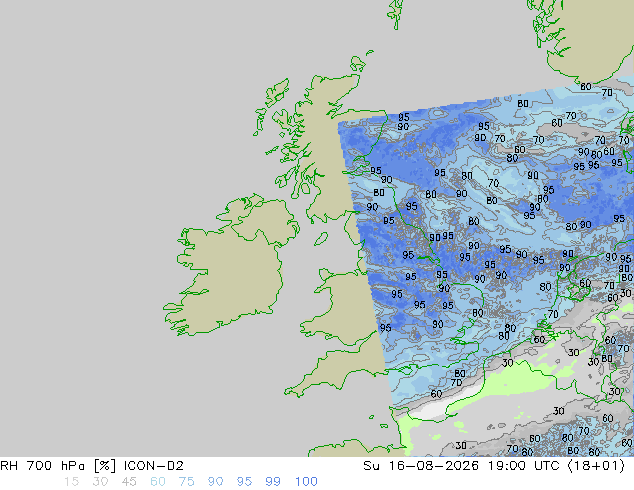634x490 pixels.
Task: Click legend scale value 99
Action: [273, 482]
